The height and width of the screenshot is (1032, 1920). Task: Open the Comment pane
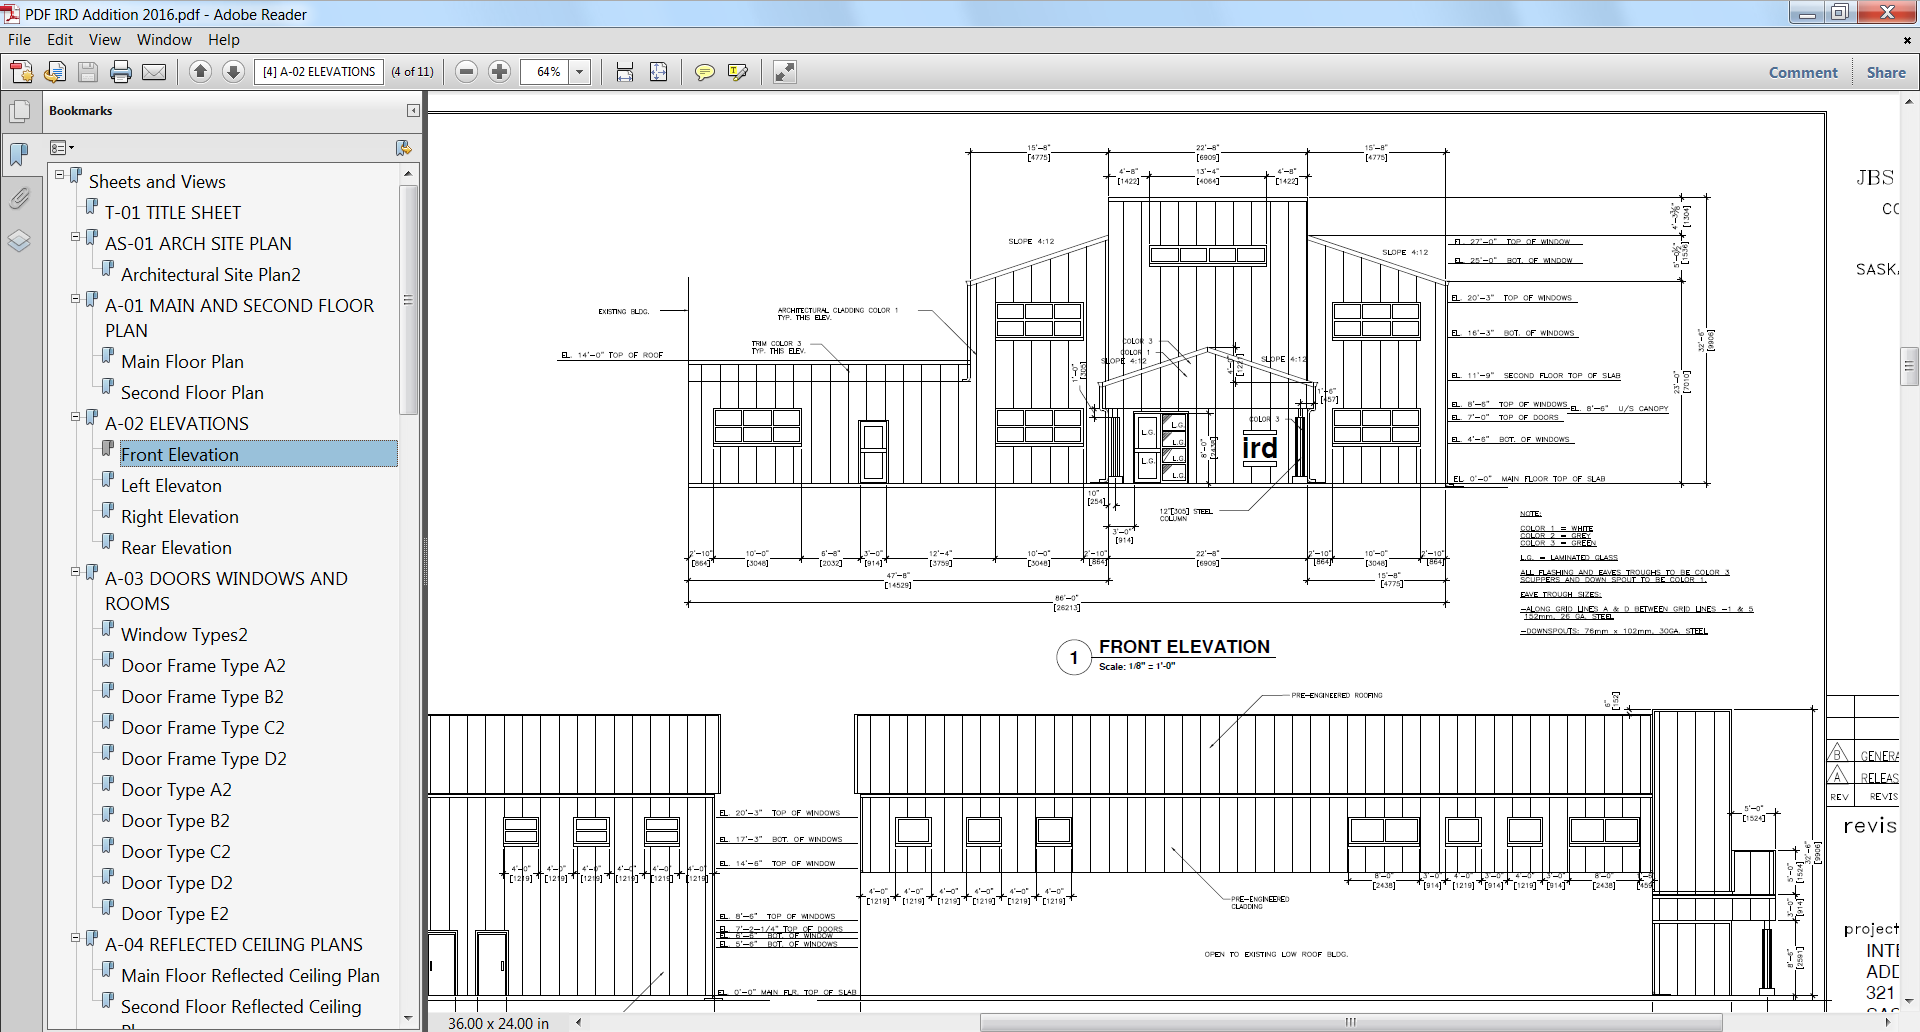(1802, 72)
